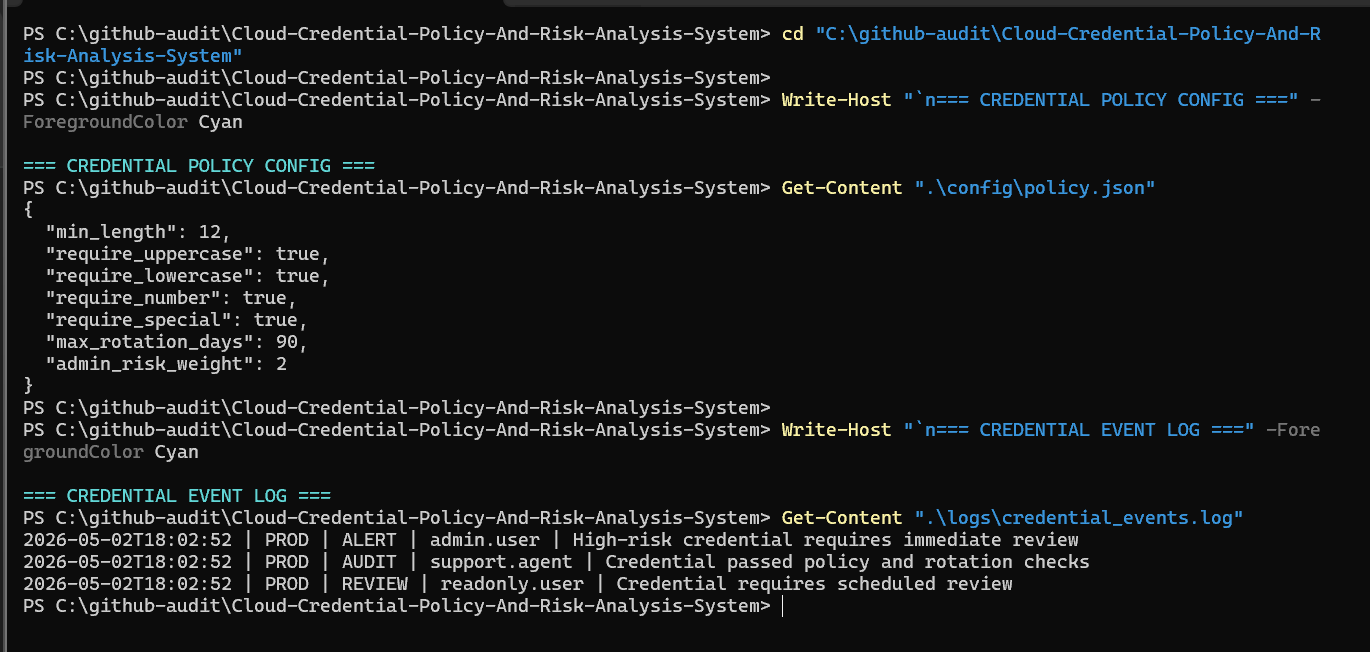Click the support.agent name in the event log
1370x652 pixels.
pyautogui.click(x=501, y=562)
